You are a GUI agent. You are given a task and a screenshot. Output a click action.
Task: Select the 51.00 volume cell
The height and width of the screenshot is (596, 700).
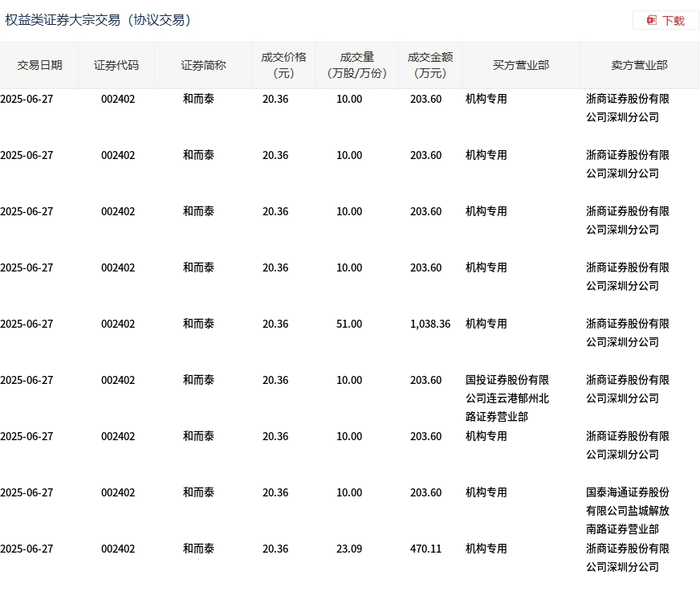[349, 324]
